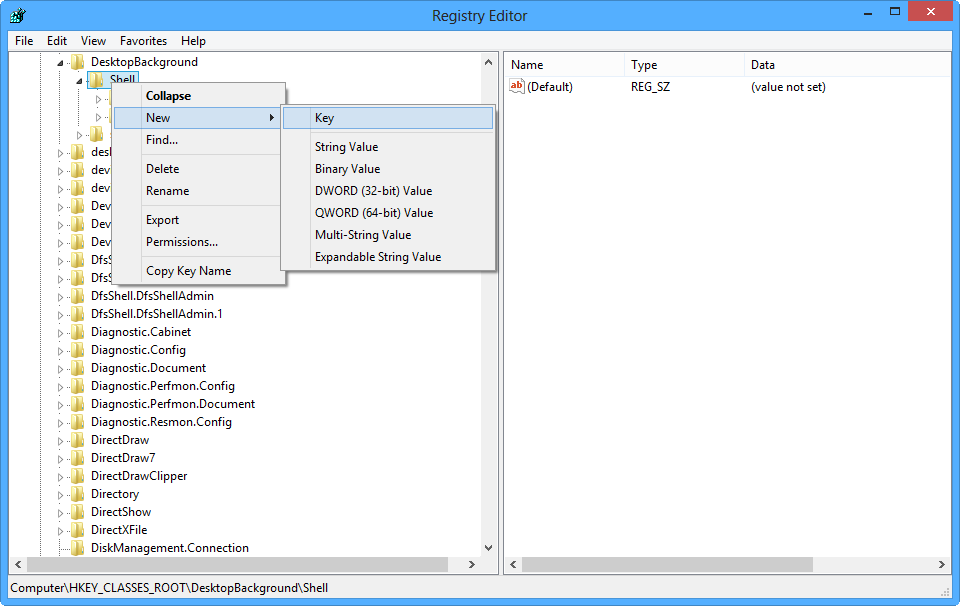Image resolution: width=960 pixels, height=606 pixels.
Task: Click the New context menu entry
Action: tap(199, 118)
